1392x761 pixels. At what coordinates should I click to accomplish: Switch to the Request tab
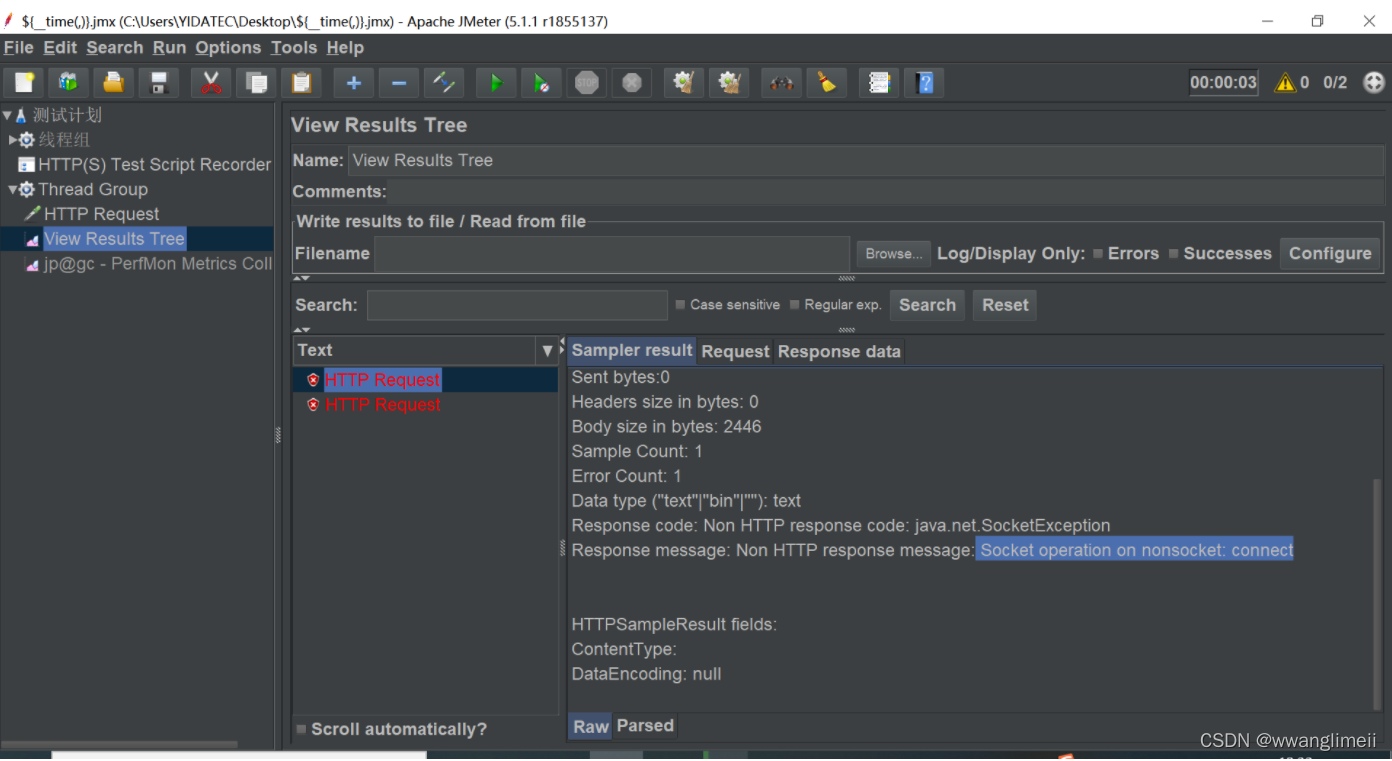click(735, 351)
